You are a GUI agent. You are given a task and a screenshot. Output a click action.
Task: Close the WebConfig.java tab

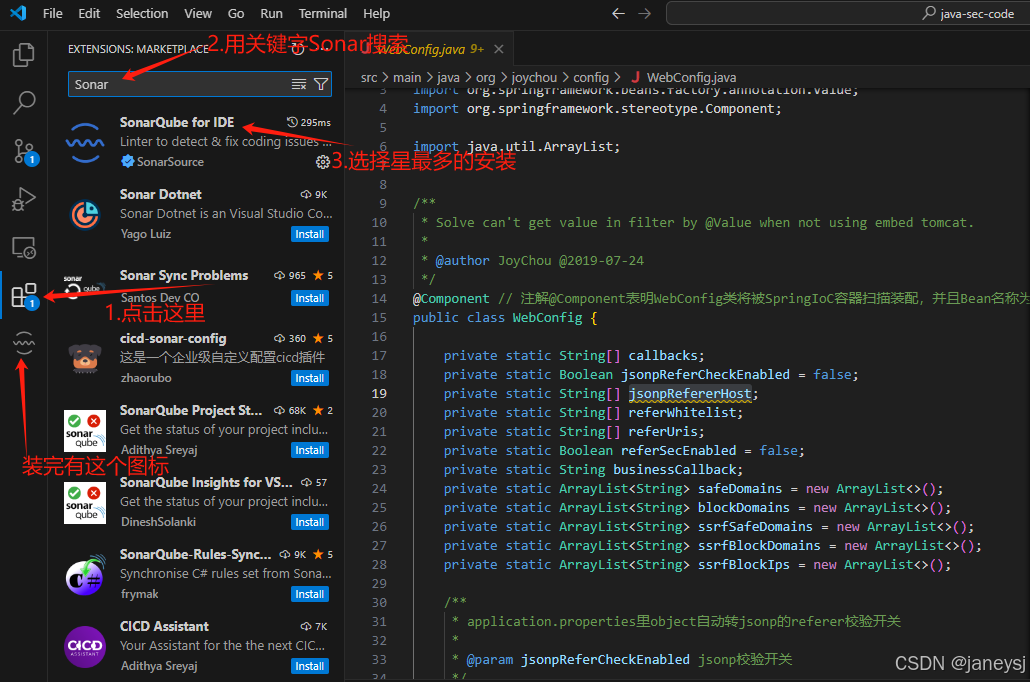(x=499, y=49)
